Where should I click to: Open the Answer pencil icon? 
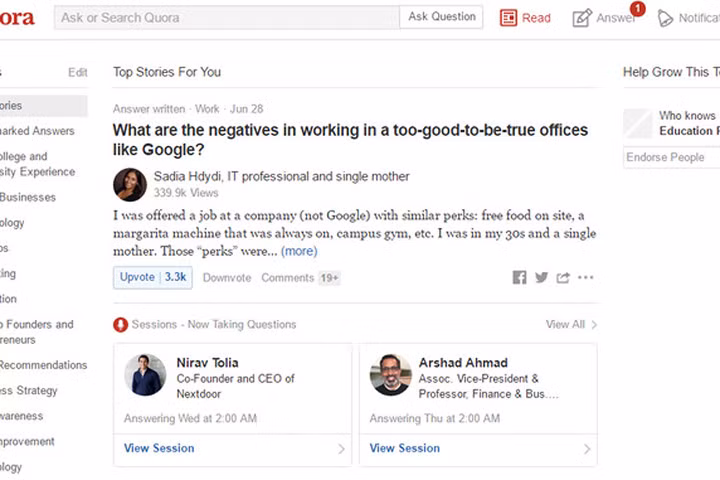(x=582, y=18)
